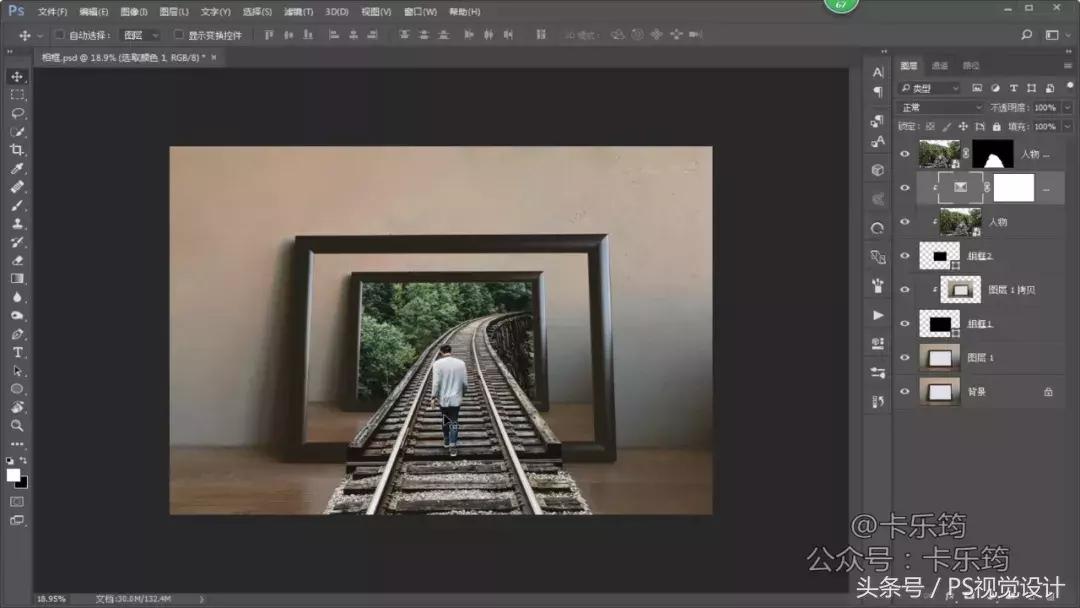Select the 图层 1 拷贝 layer thumbnail

[962, 290]
